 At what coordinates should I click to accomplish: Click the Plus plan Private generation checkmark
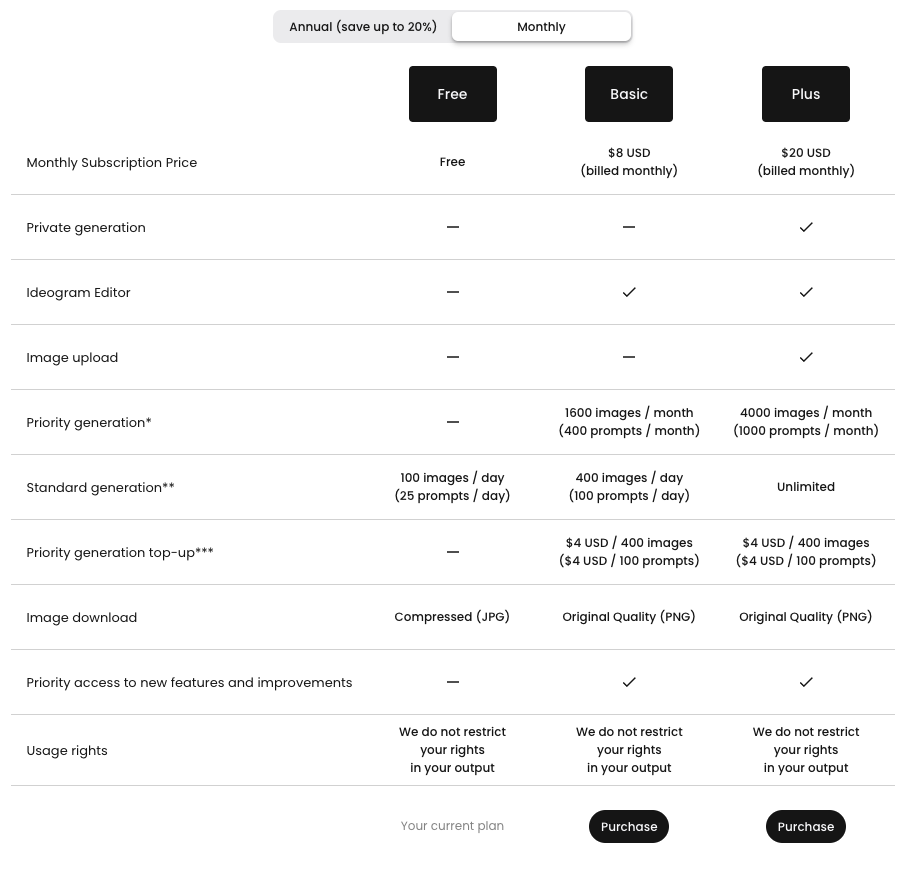(x=806, y=227)
